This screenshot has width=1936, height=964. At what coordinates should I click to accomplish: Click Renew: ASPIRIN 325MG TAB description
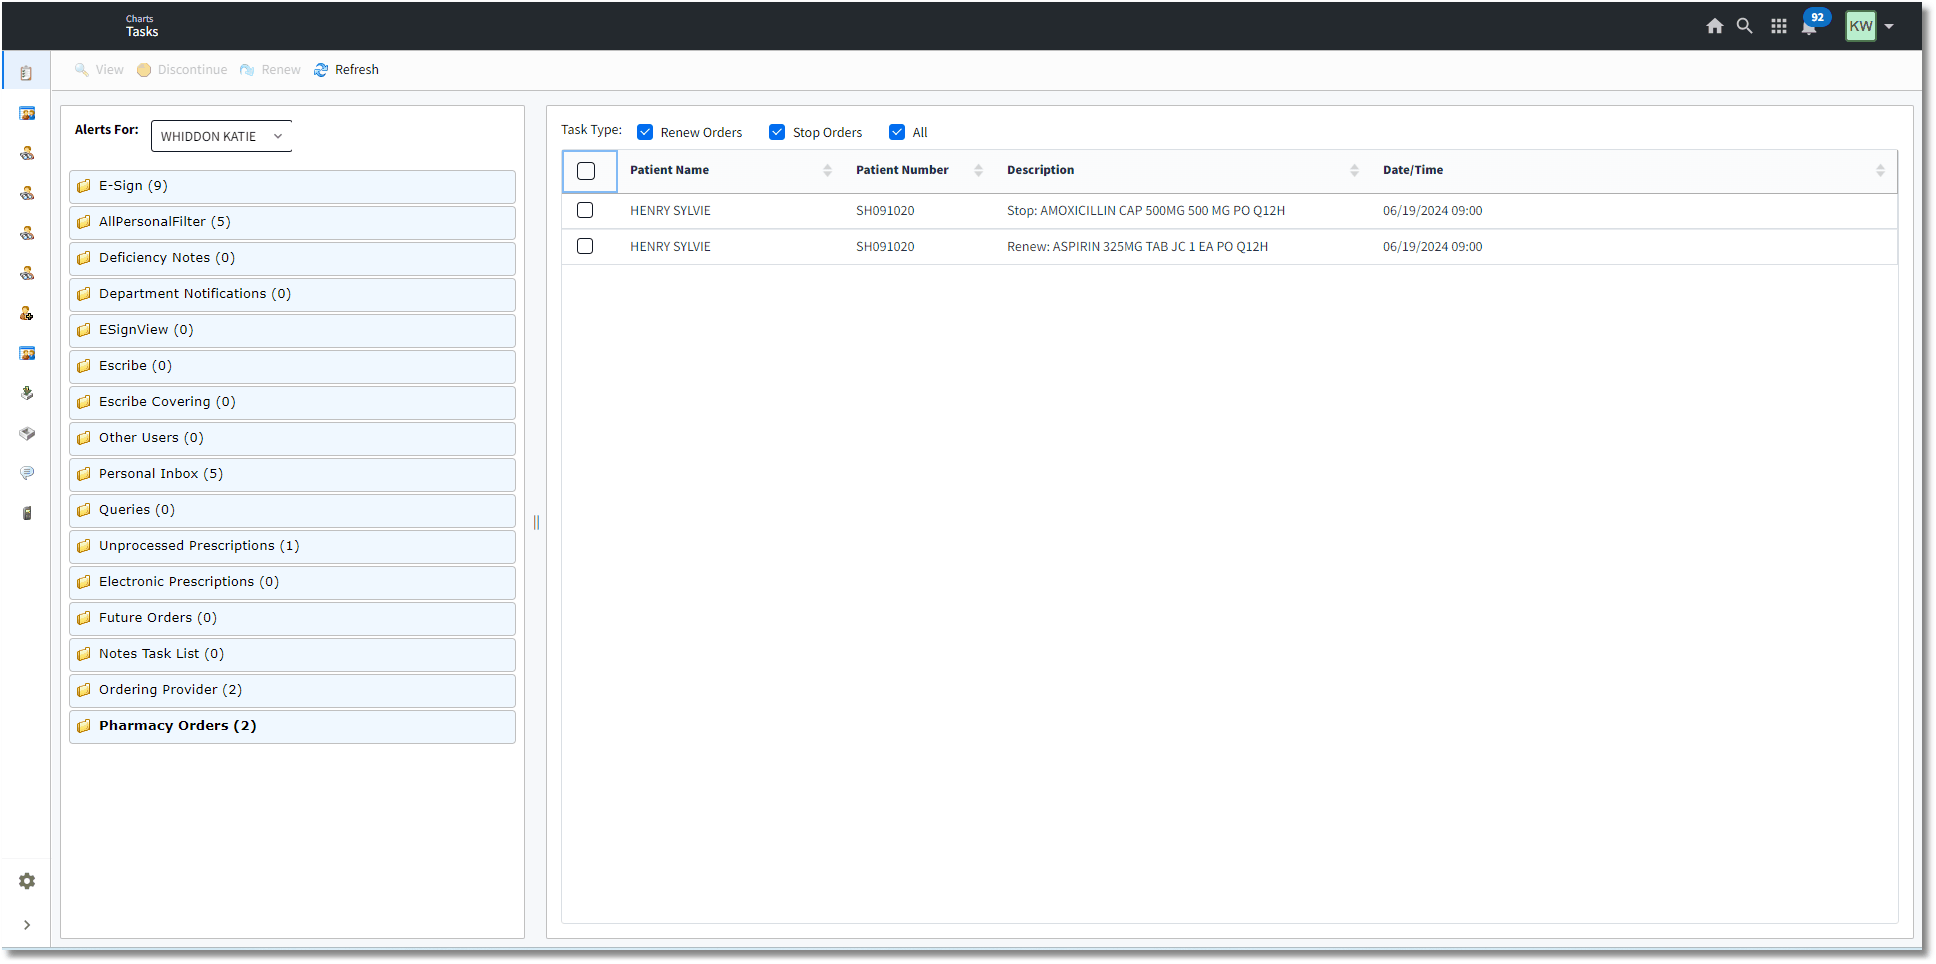[x=1137, y=247]
